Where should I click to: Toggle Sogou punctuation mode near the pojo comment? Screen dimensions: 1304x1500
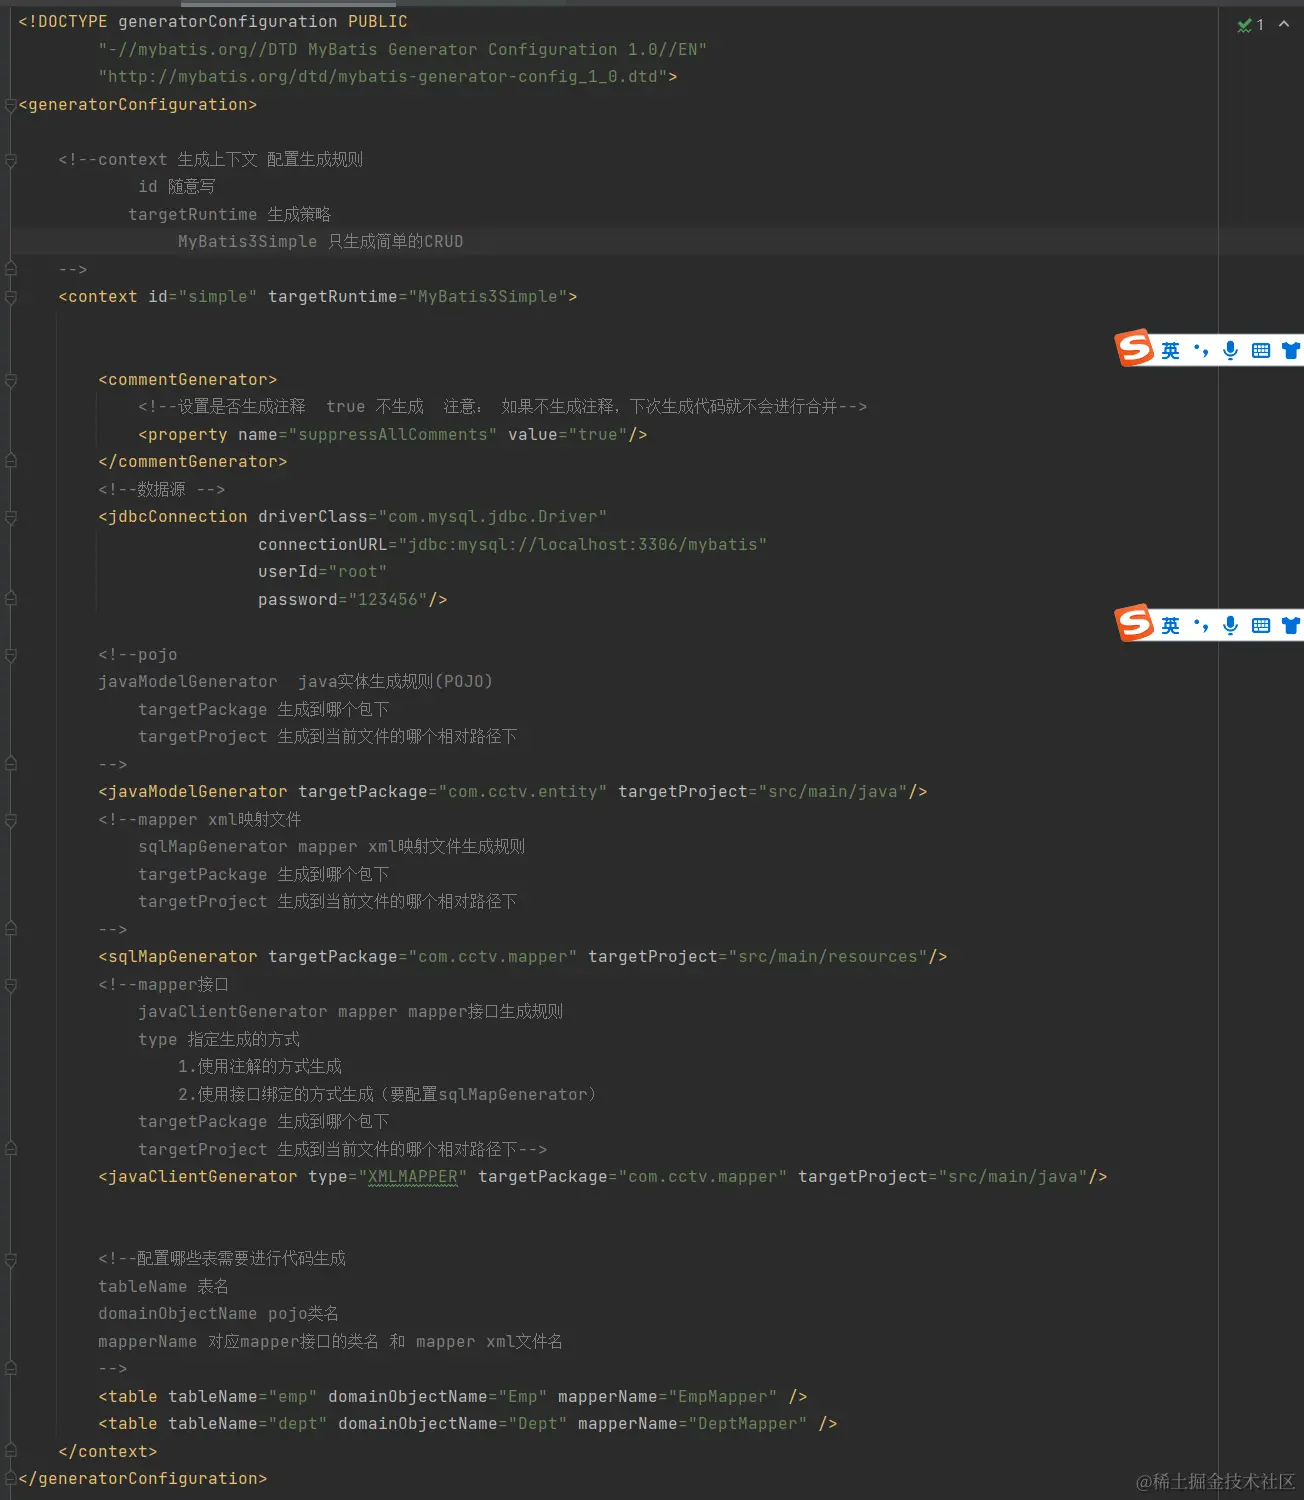pos(1201,625)
